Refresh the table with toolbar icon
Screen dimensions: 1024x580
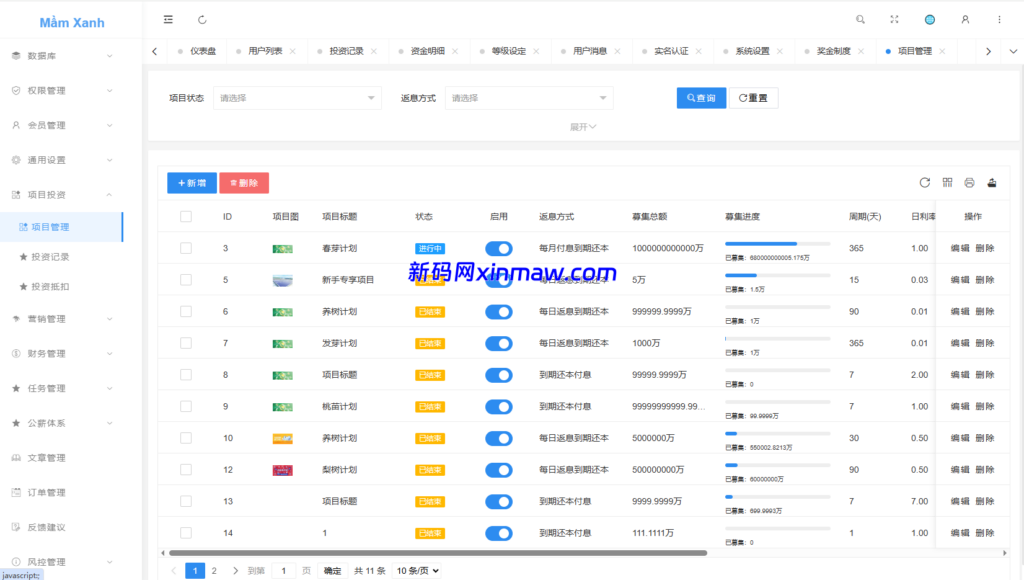tap(924, 183)
